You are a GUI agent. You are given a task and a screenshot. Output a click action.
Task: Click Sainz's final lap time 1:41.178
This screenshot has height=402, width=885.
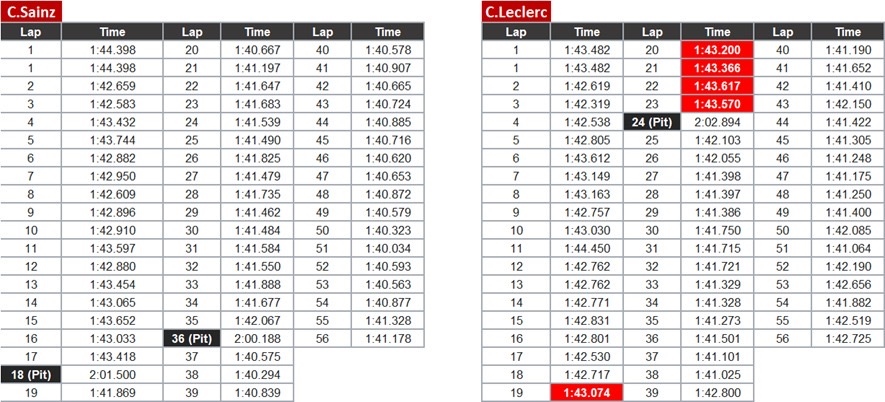click(x=389, y=338)
